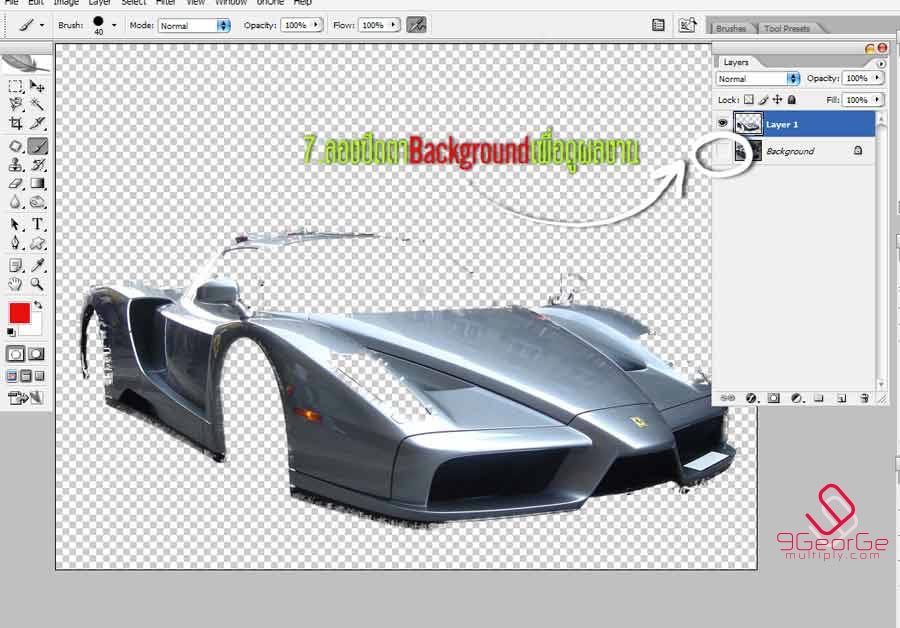This screenshot has height=628, width=900.
Task: Open the layer blend mode dropdown
Action: tap(758, 79)
